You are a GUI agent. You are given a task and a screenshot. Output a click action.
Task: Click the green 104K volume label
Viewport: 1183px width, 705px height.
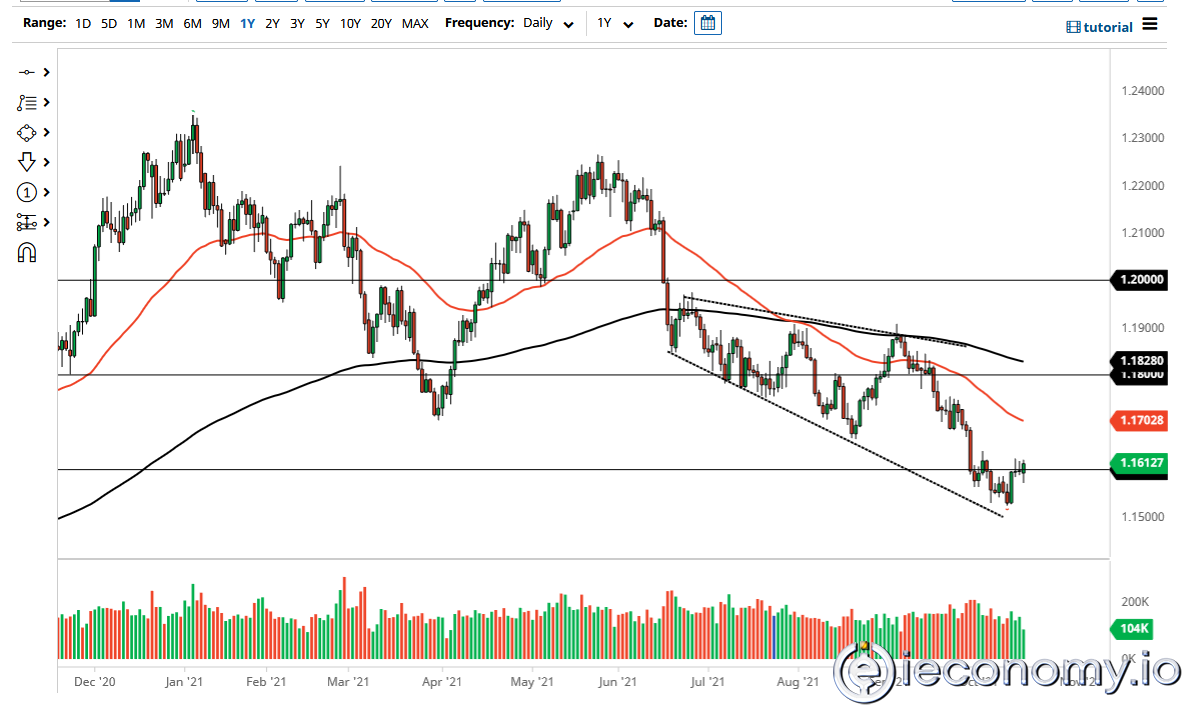(1131, 629)
